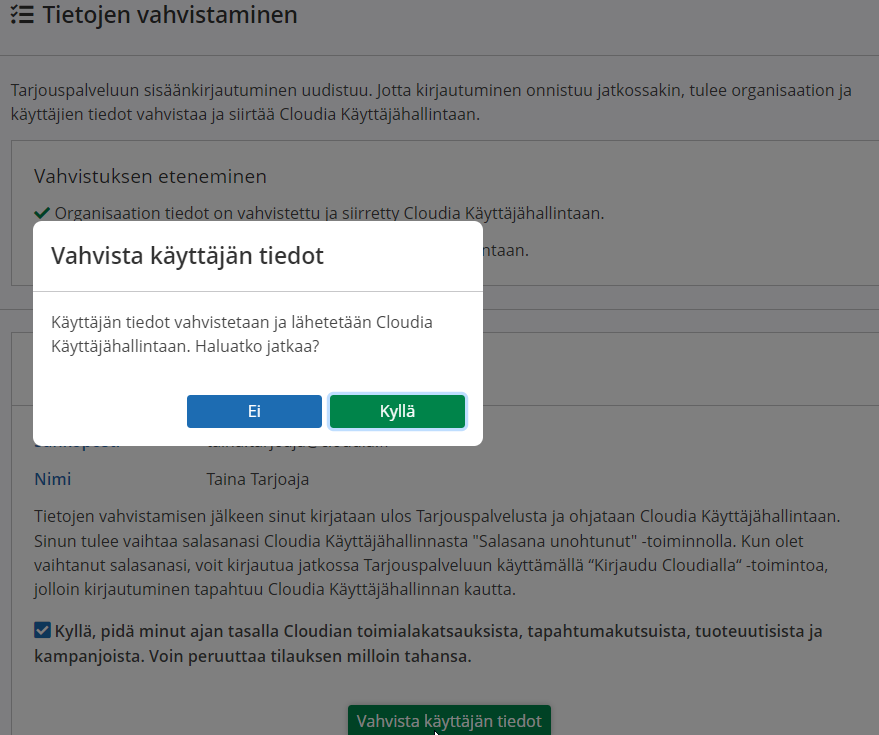The width and height of the screenshot is (879, 735).
Task: Click the Tietojen vahvistaminen page title
Action: pyautogui.click(x=170, y=15)
